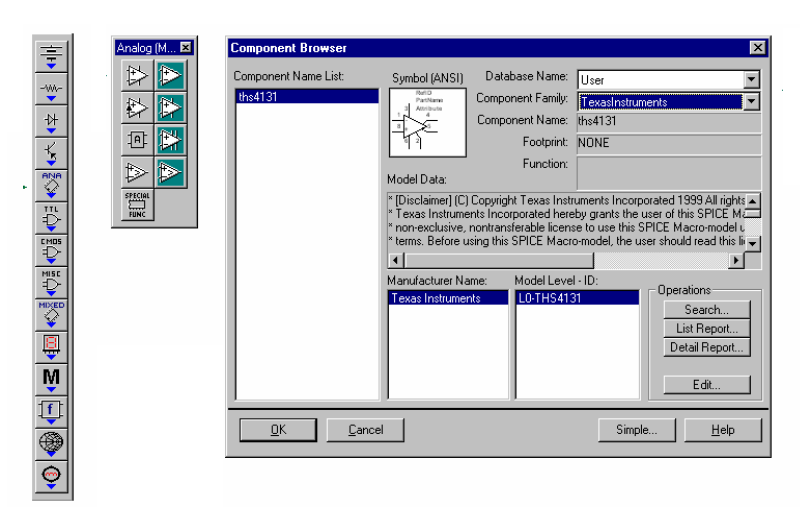Open the MIXED parts bin
Screen dimensions: 800x516
click(x=51, y=314)
